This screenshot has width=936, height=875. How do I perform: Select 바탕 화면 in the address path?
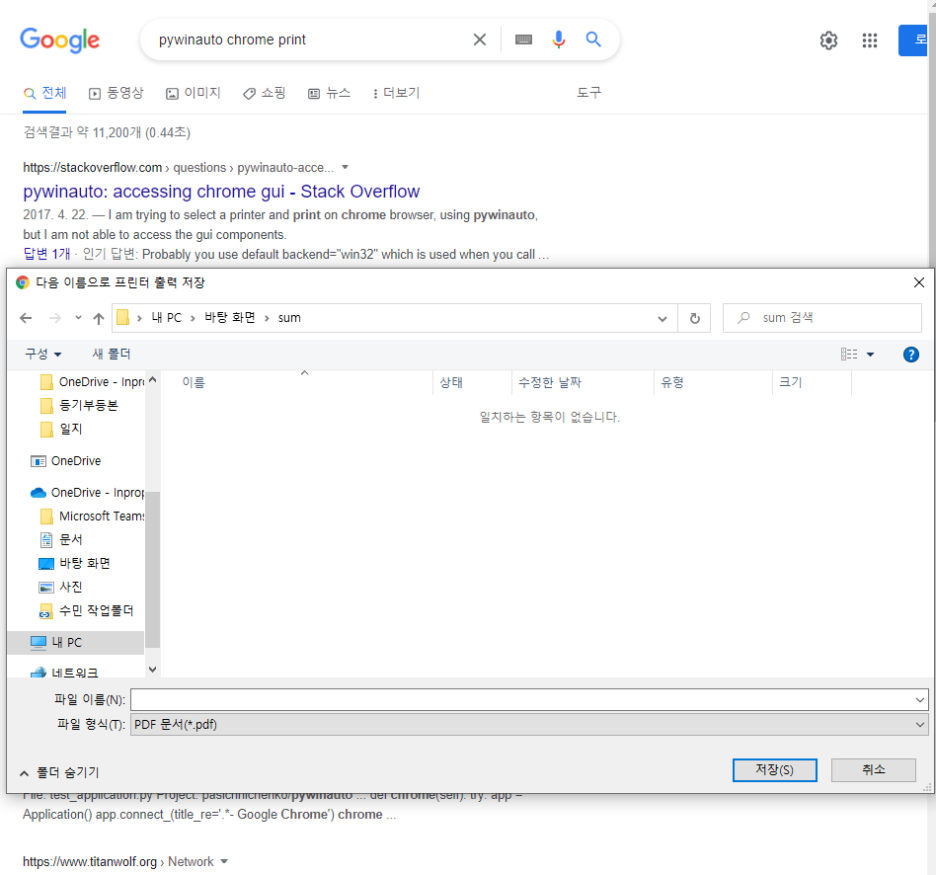[x=230, y=318]
